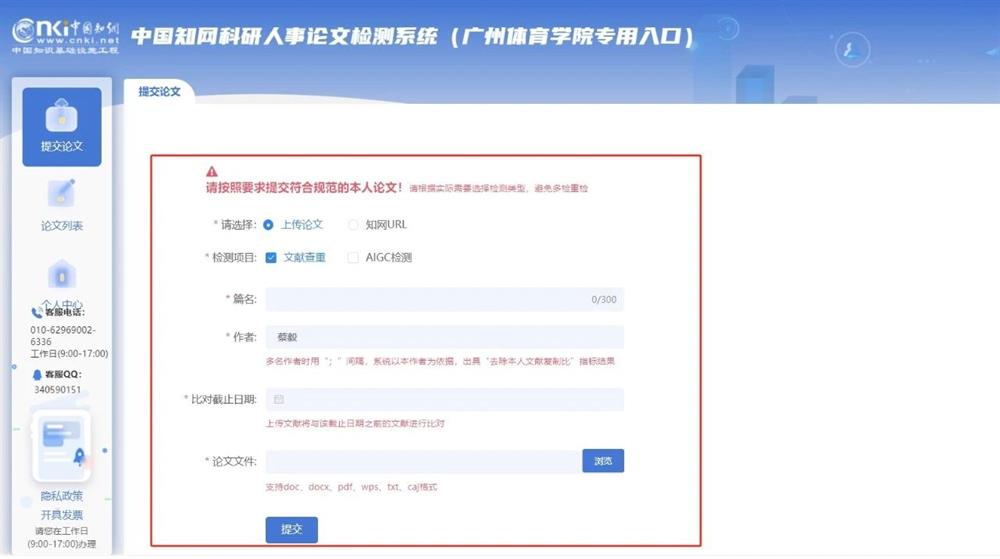
Task: Click the 浏览 browse button
Action: pyautogui.click(x=603, y=461)
